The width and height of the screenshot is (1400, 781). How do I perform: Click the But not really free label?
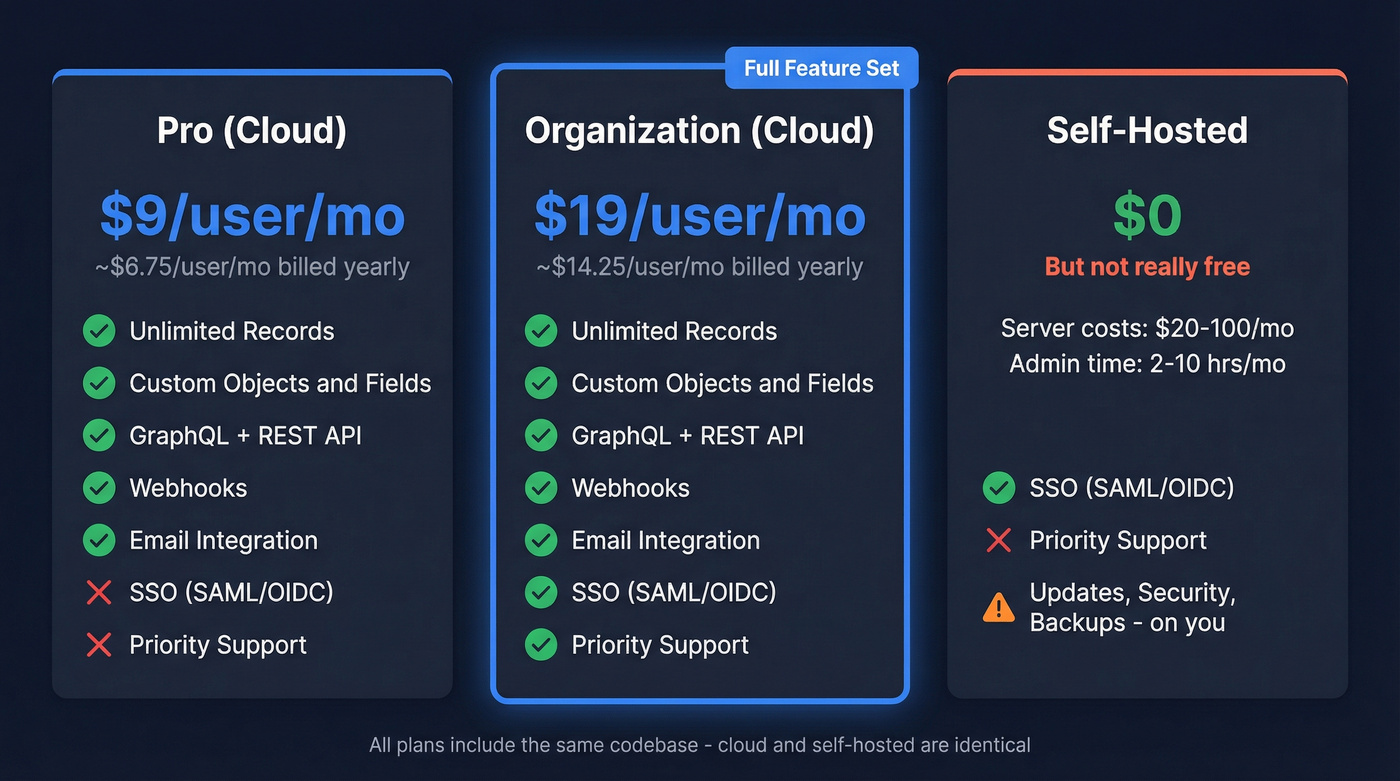click(1147, 266)
